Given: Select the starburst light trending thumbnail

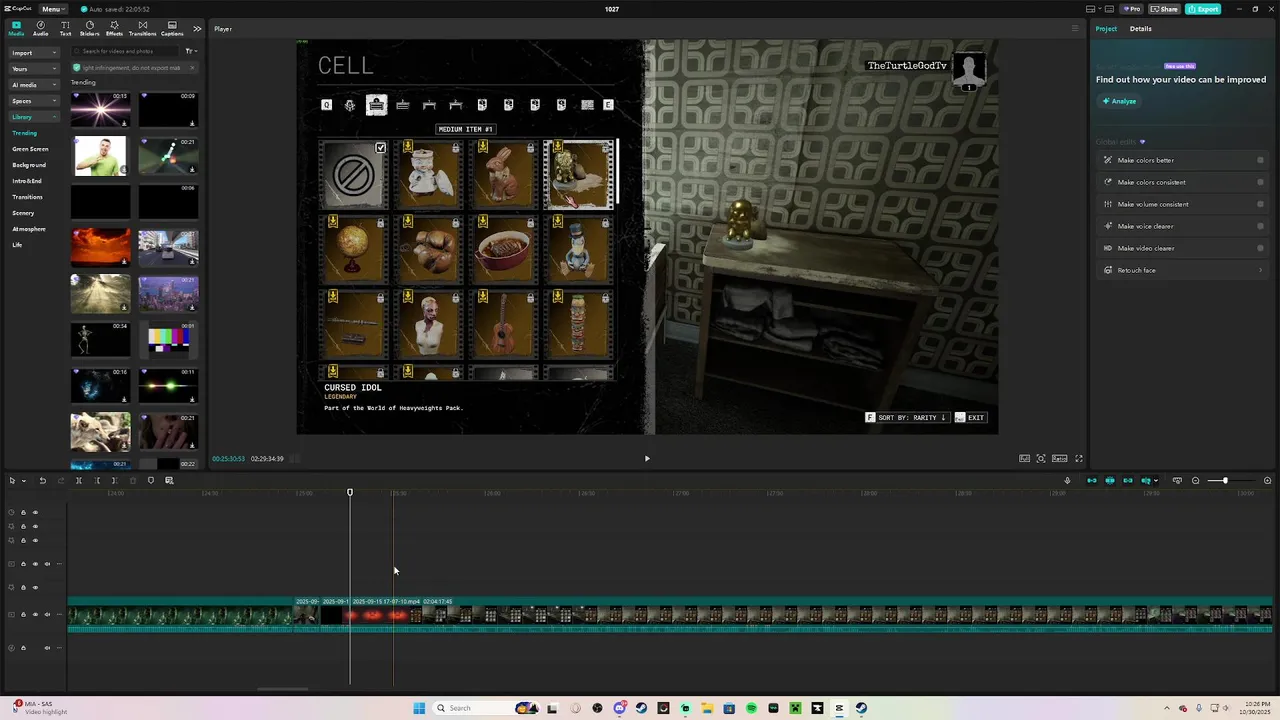Looking at the screenshot, I should coord(100,109).
